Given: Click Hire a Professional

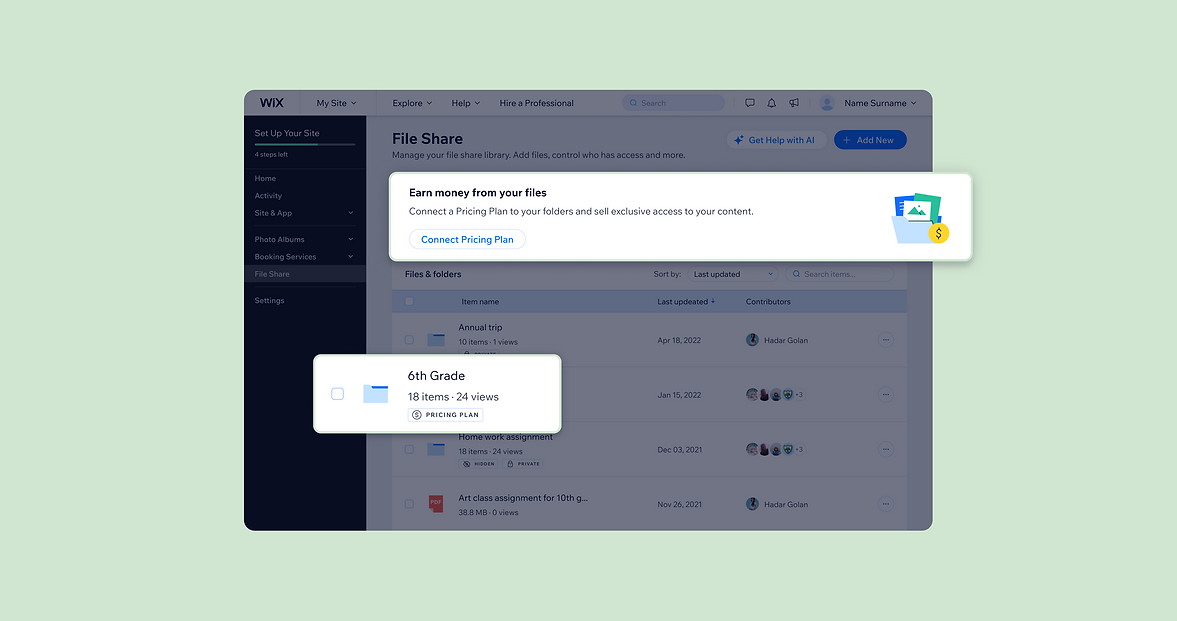Looking at the screenshot, I should (536, 103).
